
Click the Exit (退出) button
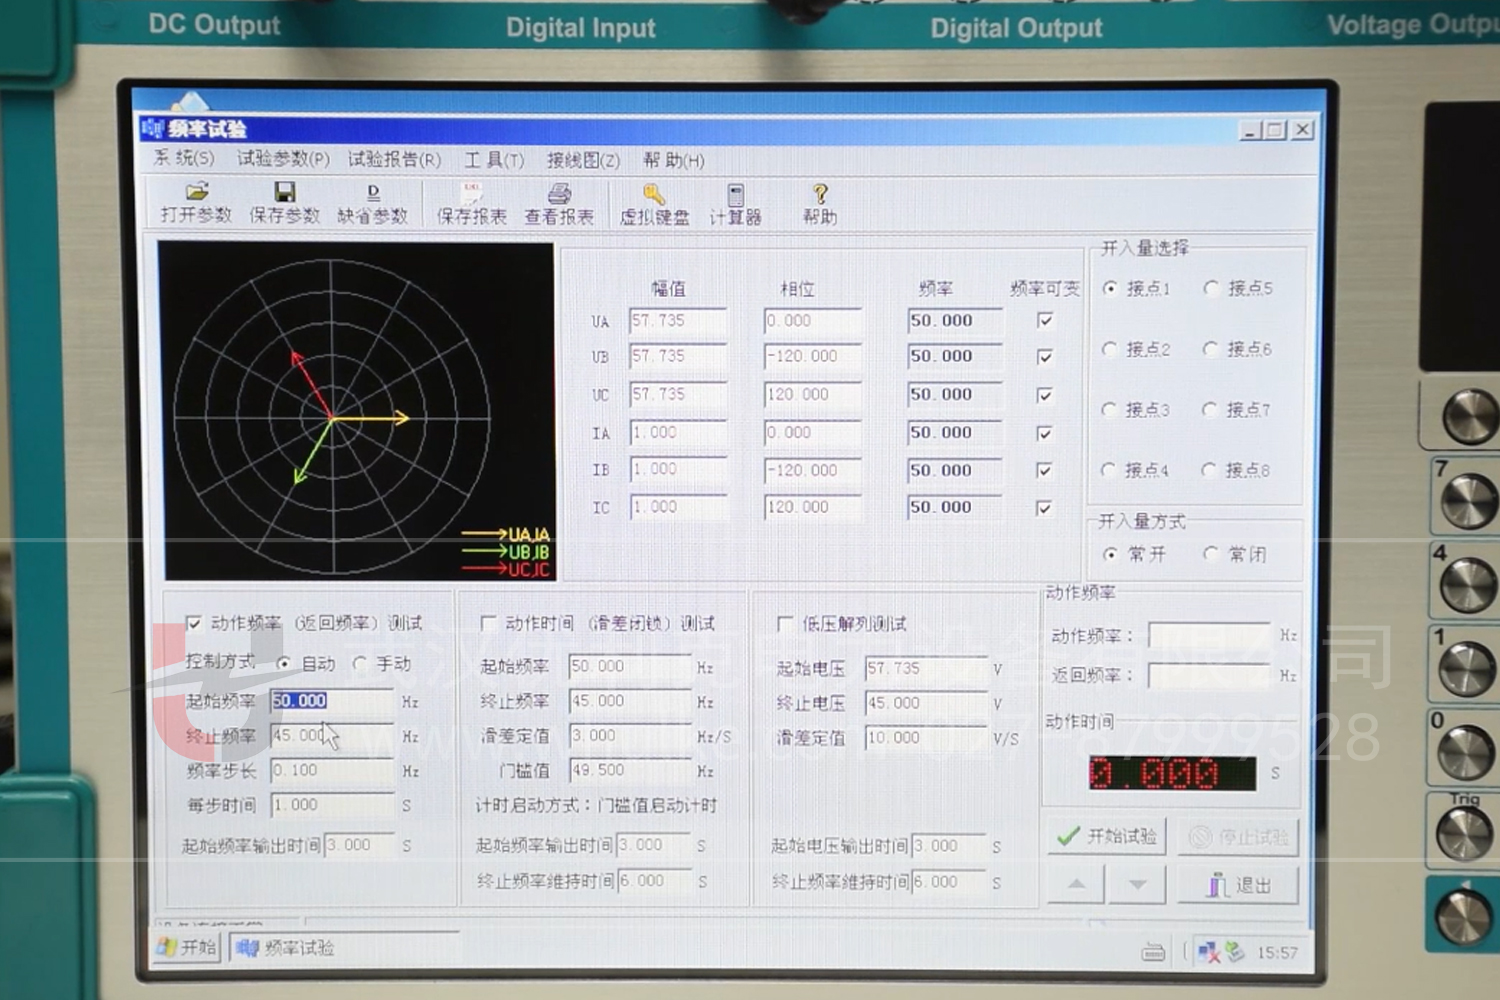click(x=1238, y=885)
